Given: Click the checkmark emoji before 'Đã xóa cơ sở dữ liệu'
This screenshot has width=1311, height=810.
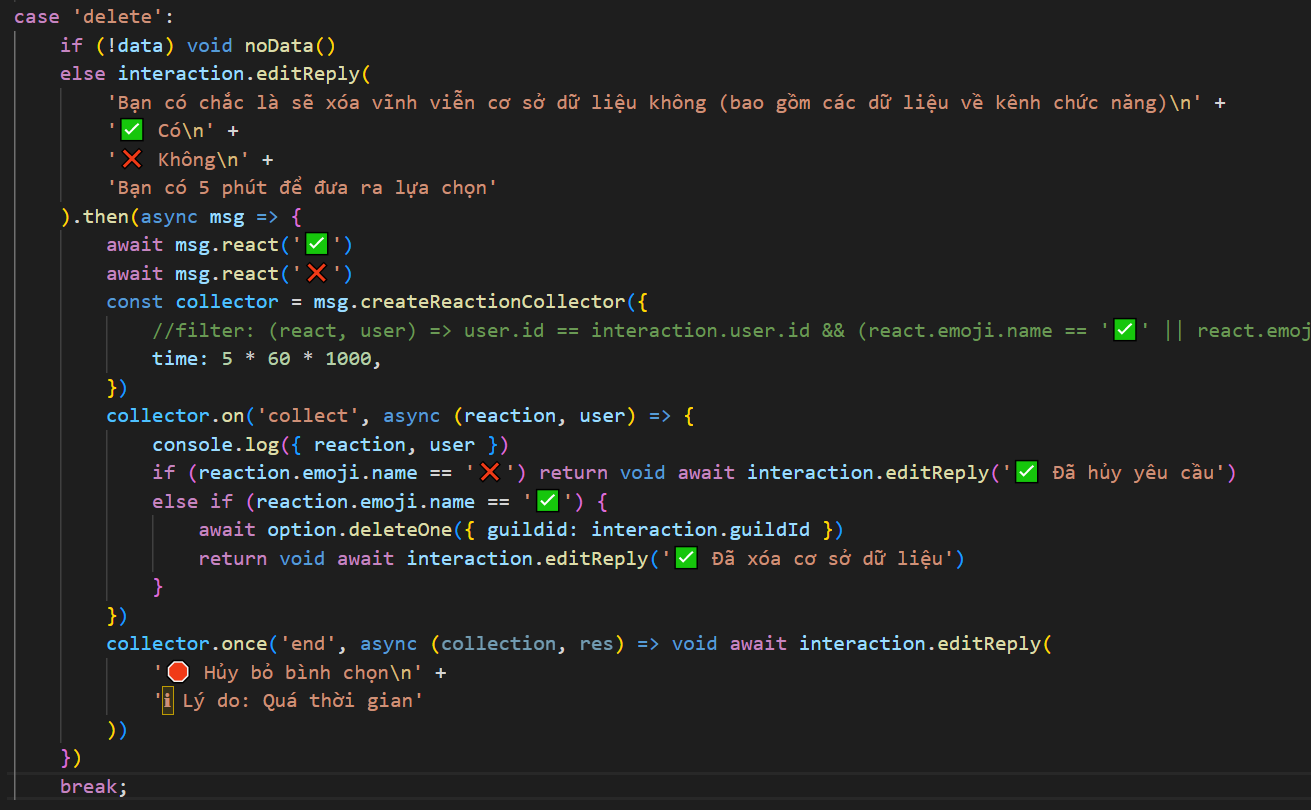Looking at the screenshot, I should tap(686, 558).
